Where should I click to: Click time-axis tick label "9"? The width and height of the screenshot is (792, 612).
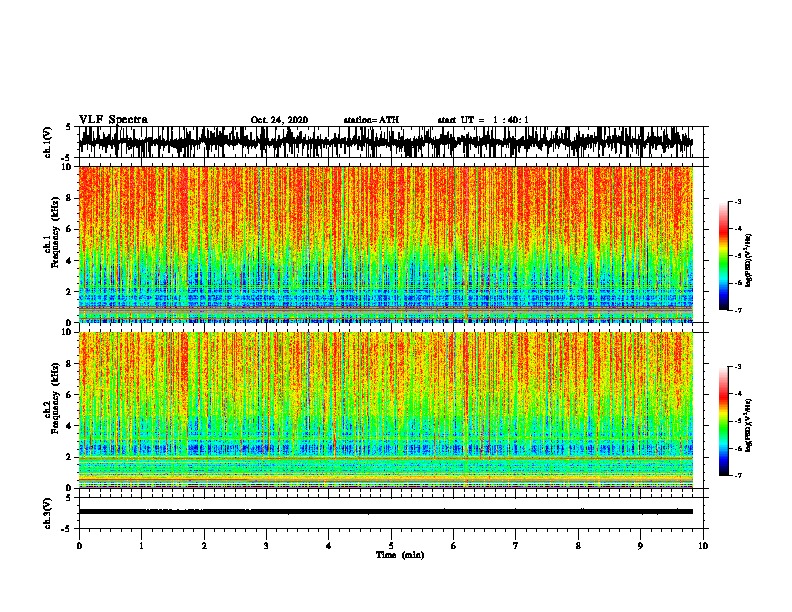(640, 545)
